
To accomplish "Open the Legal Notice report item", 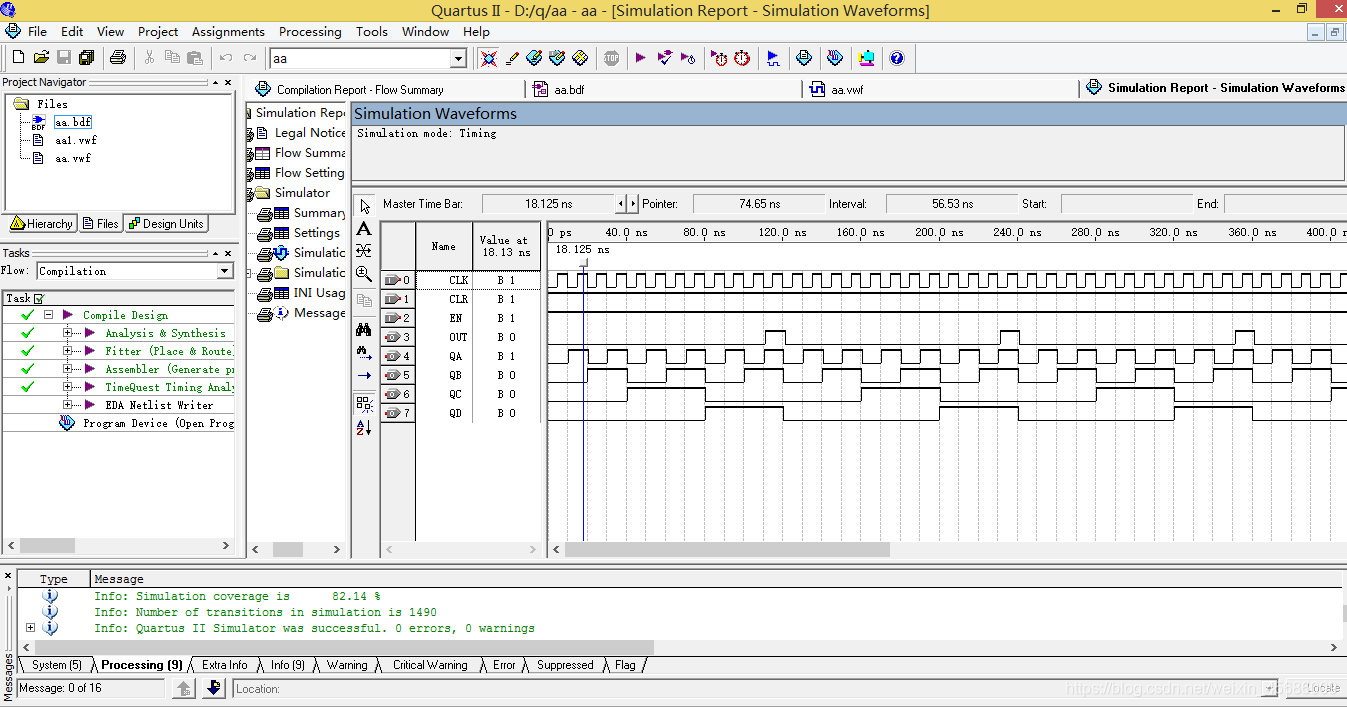I will (x=309, y=132).
